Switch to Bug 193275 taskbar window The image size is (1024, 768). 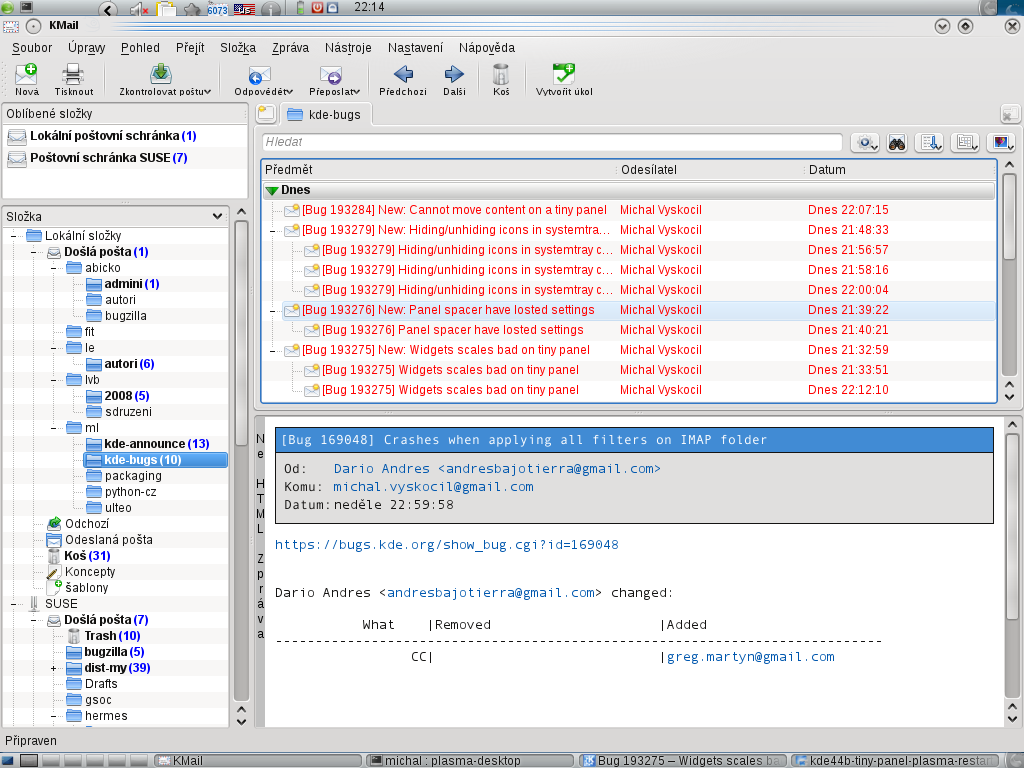click(x=683, y=761)
